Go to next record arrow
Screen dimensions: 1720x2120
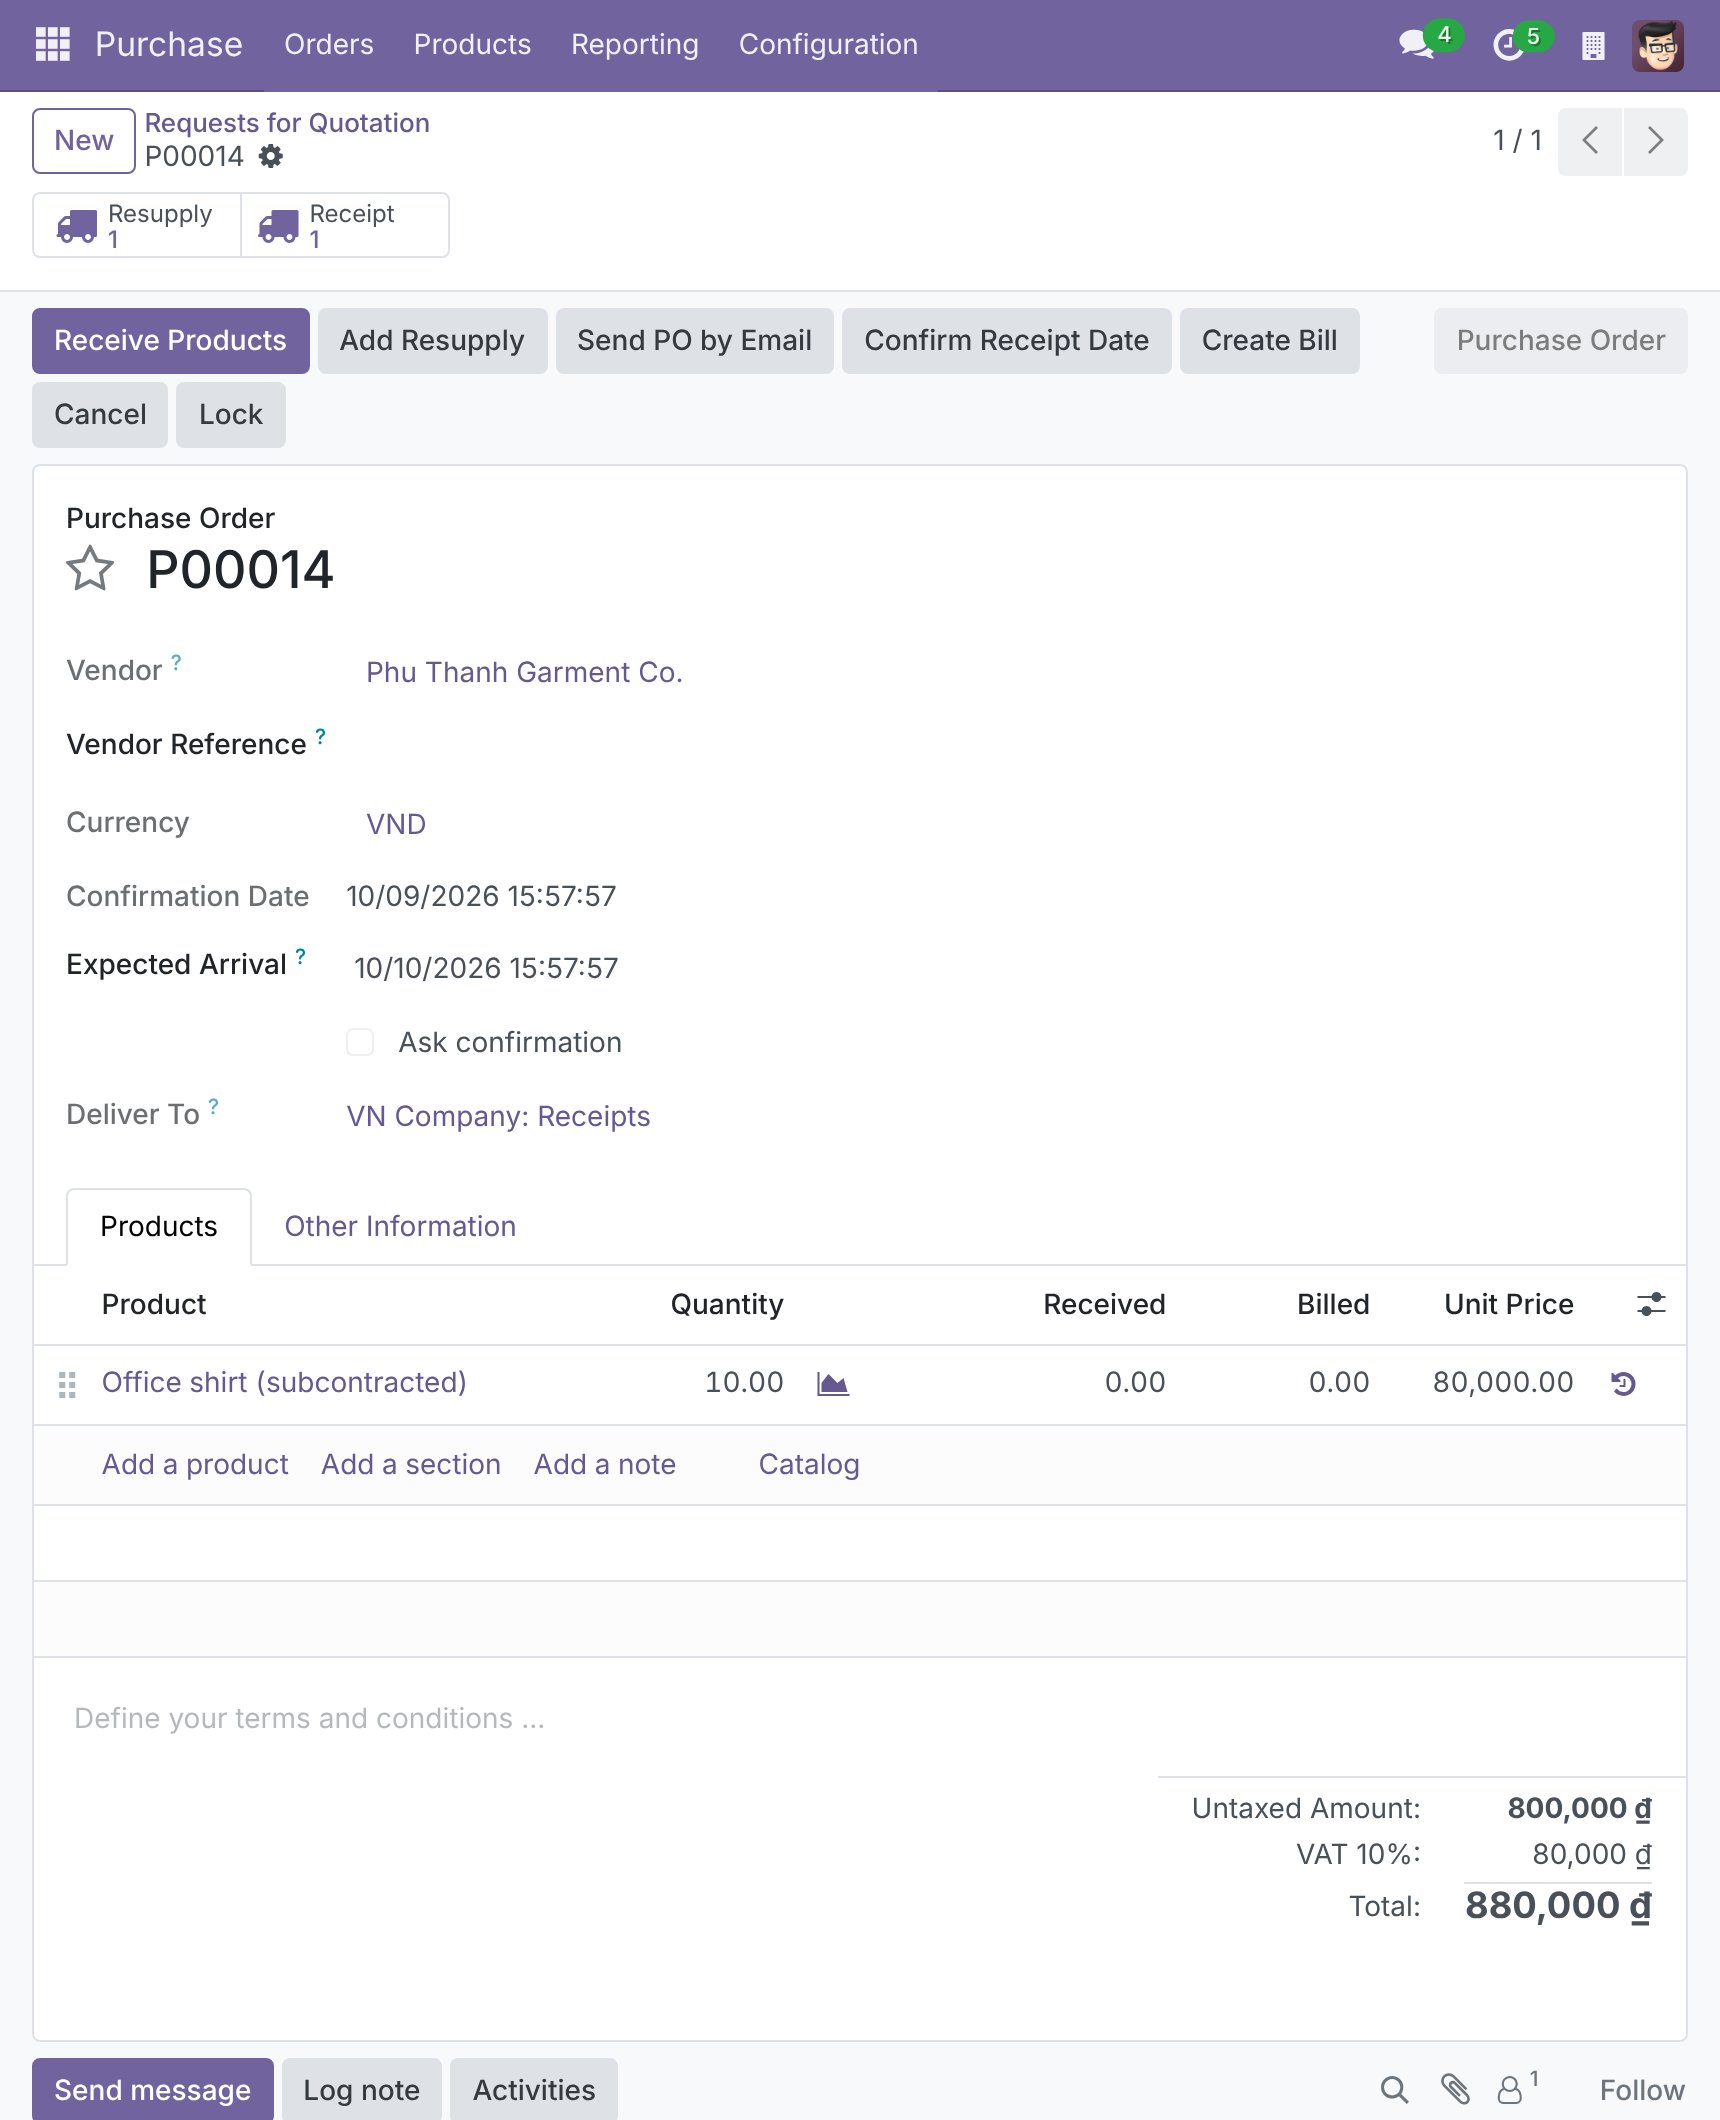[x=1656, y=141]
